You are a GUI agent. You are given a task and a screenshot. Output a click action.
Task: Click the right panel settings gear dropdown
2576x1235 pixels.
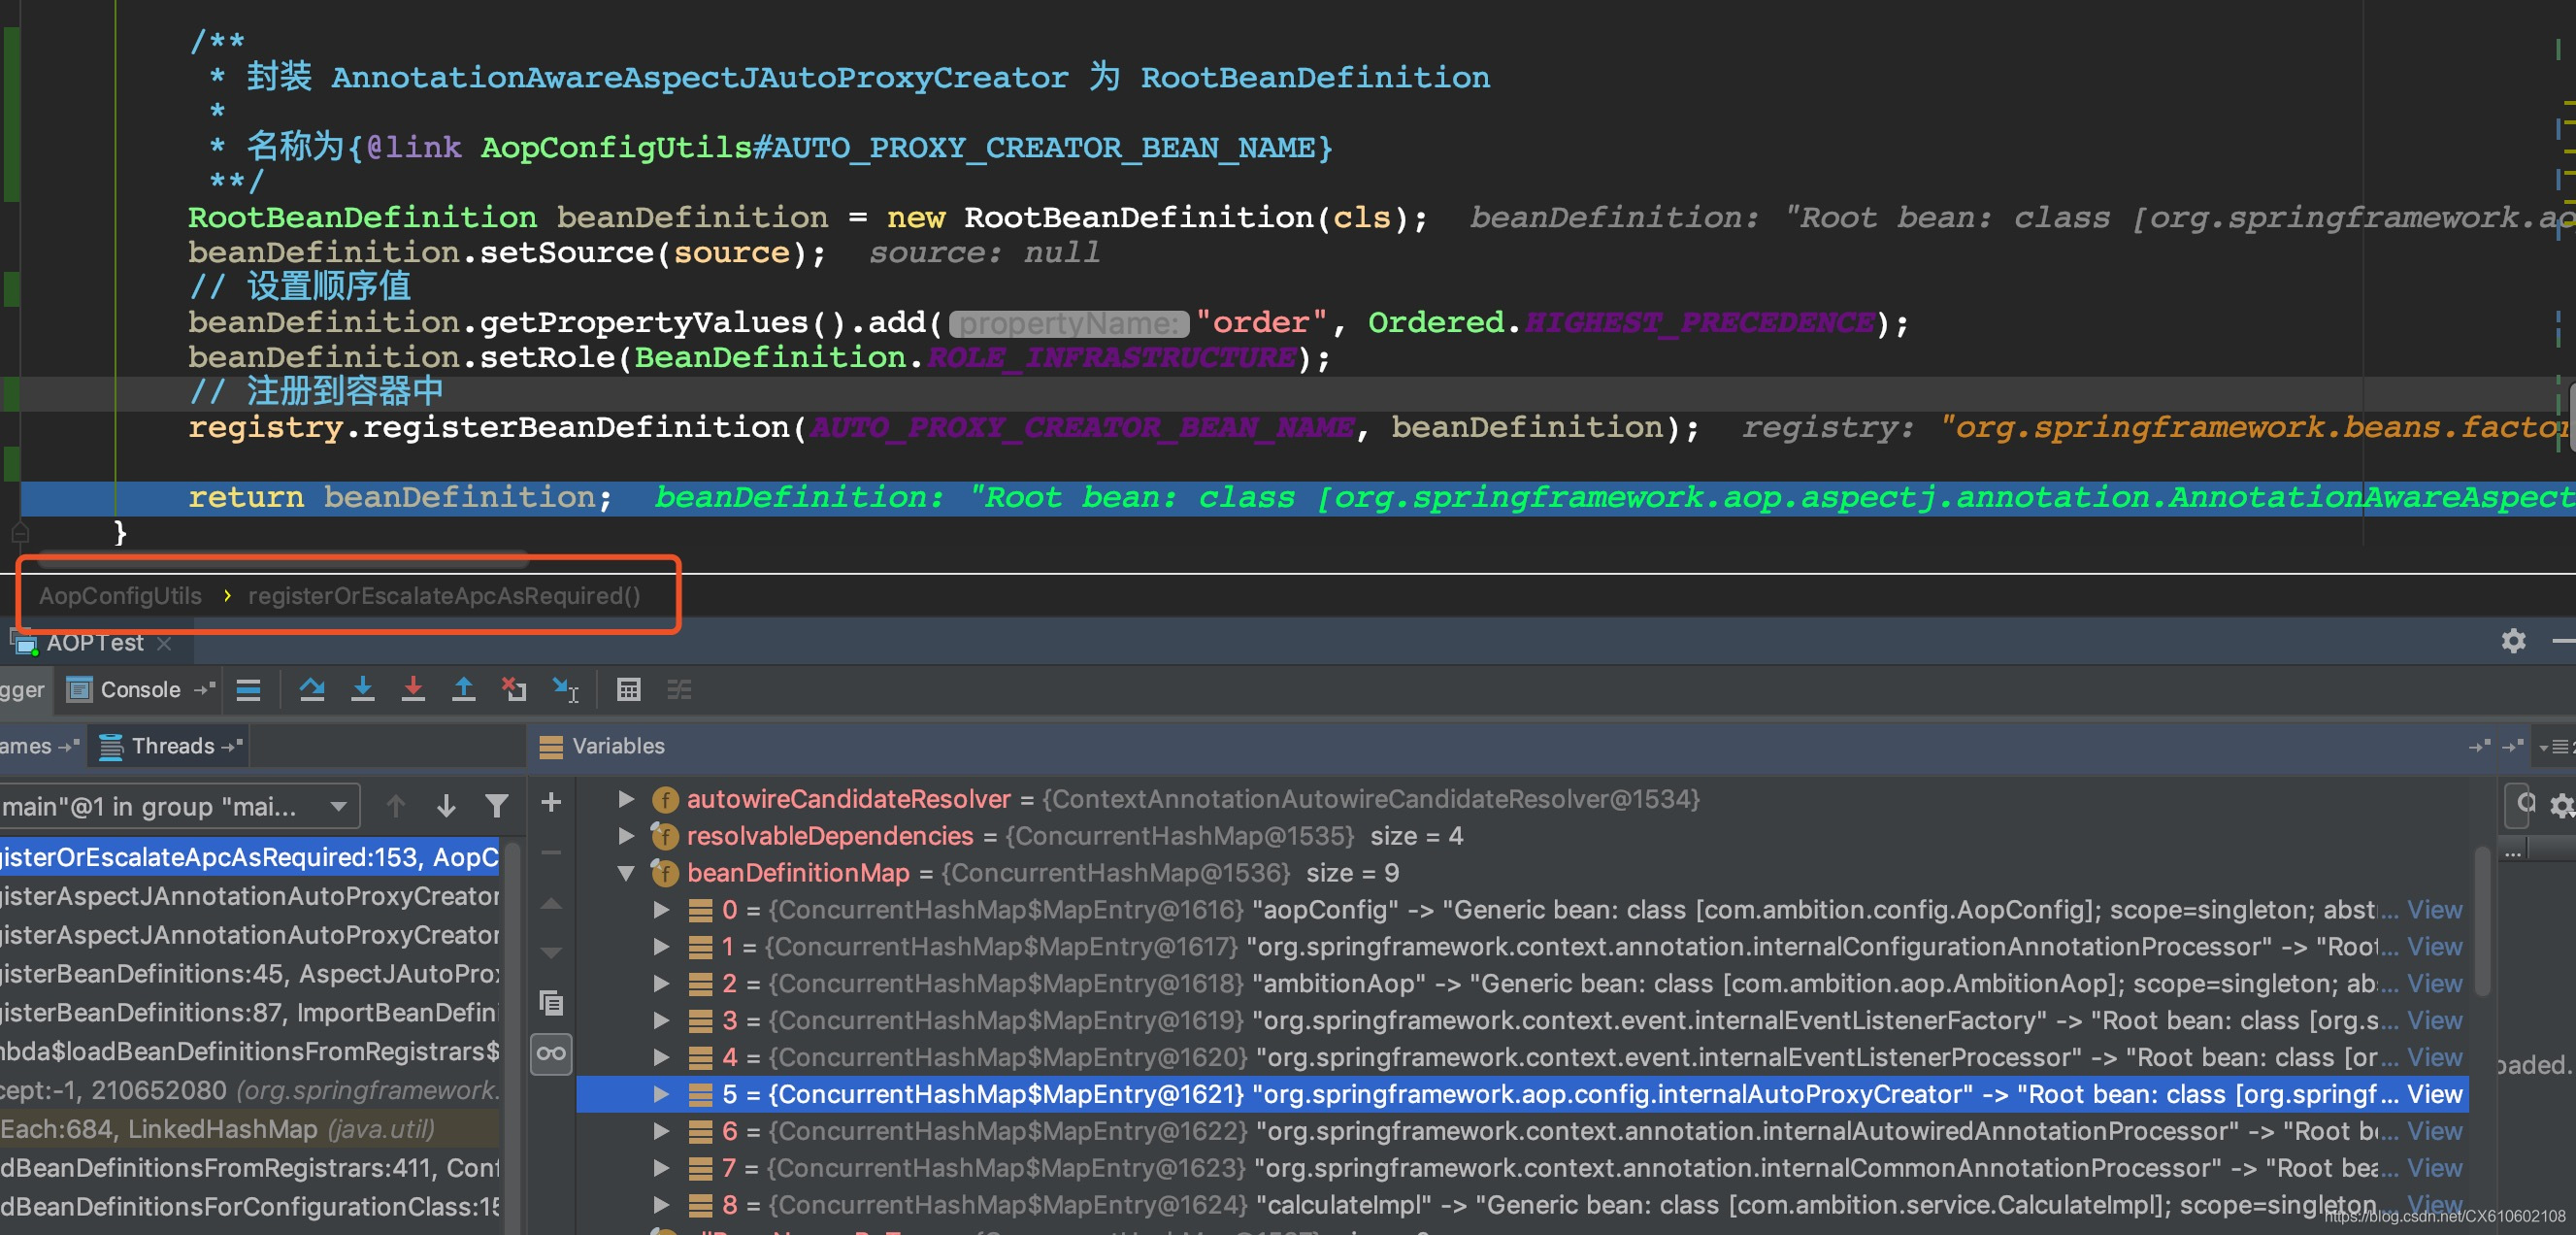(2561, 805)
